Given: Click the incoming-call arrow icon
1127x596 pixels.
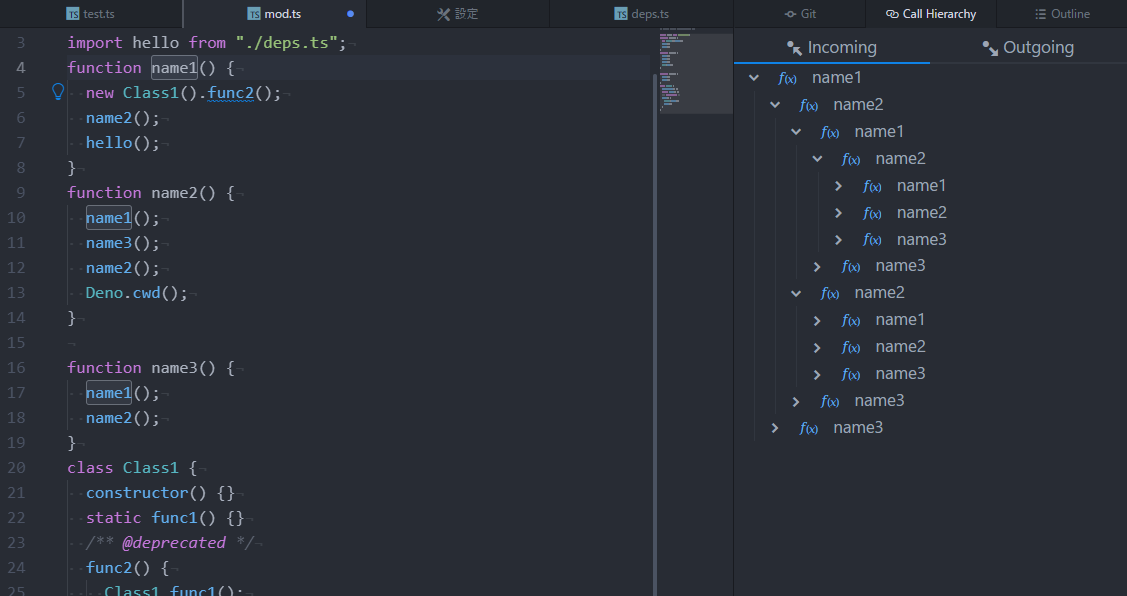Looking at the screenshot, I should pos(794,48).
